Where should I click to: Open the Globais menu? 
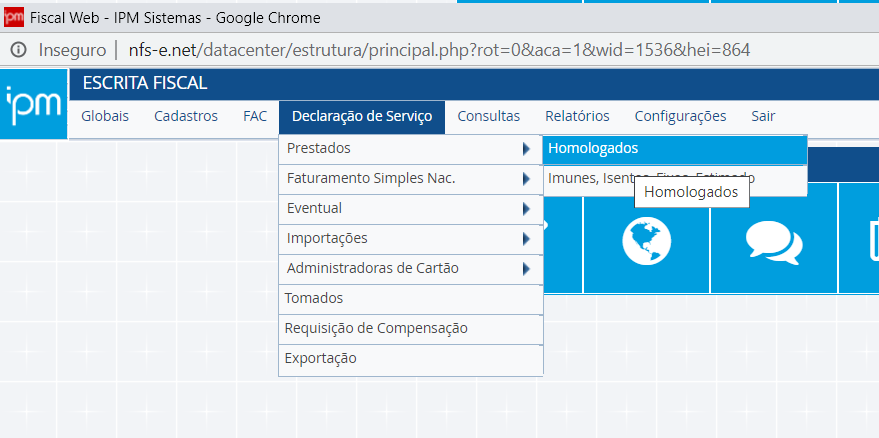click(x=105, y=116)
